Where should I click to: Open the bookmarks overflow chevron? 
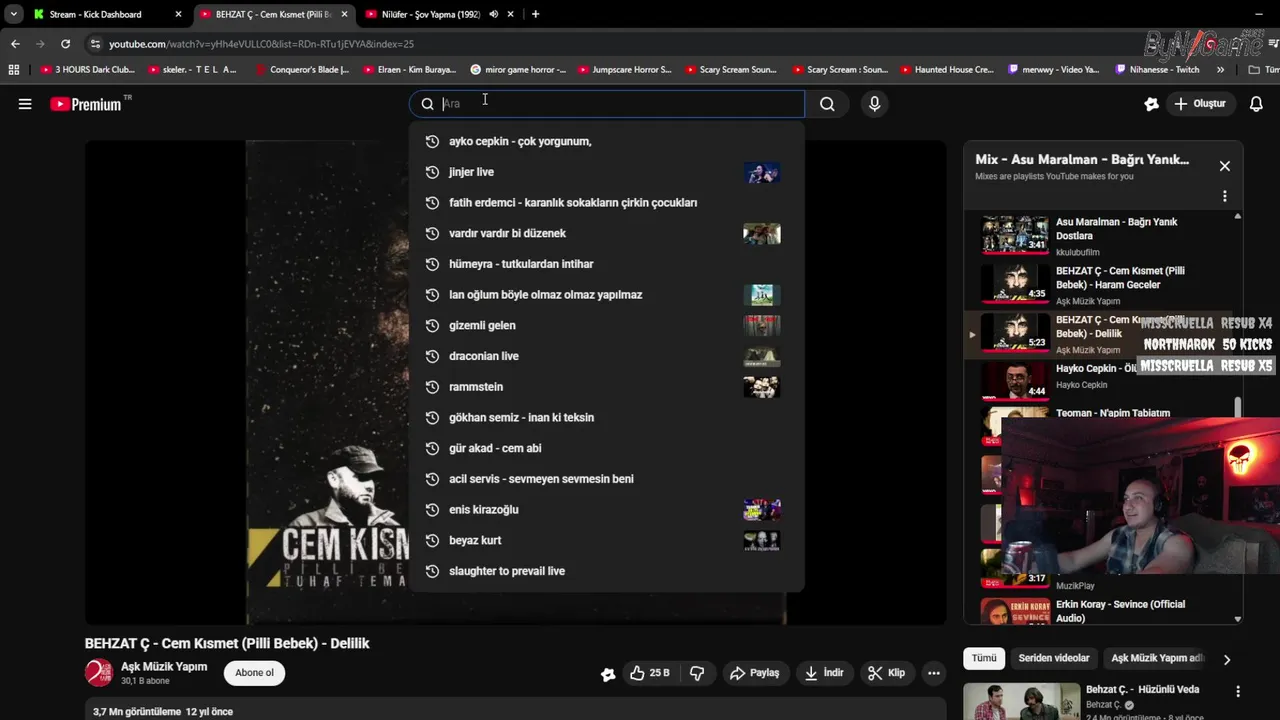[x=1220, y=70]
